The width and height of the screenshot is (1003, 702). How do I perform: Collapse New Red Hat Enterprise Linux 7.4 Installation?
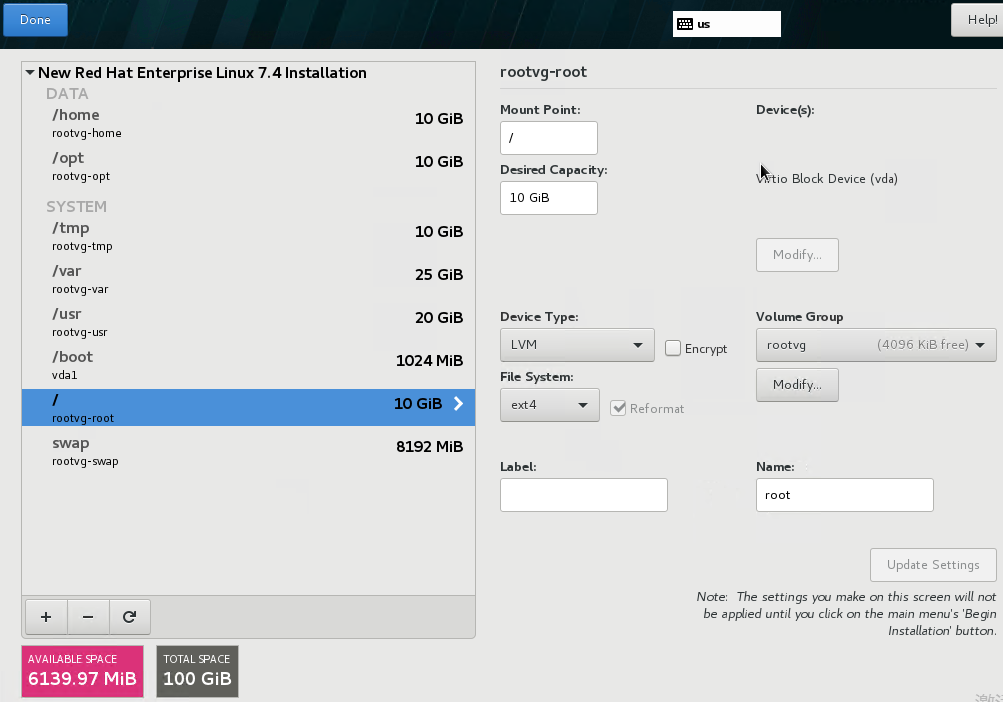pos(30,73)
